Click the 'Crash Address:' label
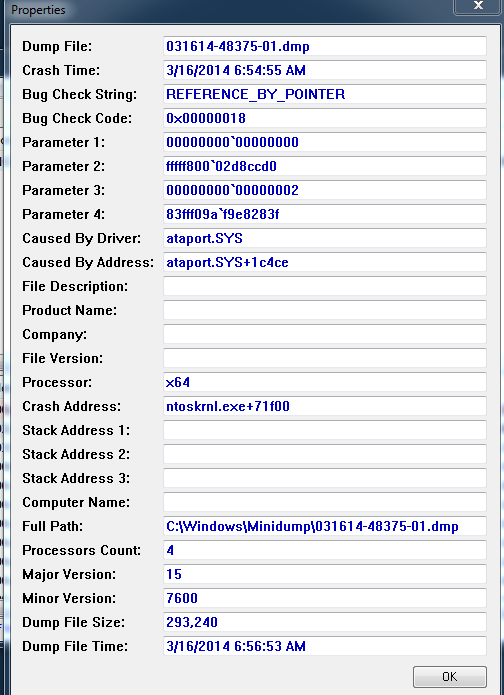 click(x=71, y=406)
